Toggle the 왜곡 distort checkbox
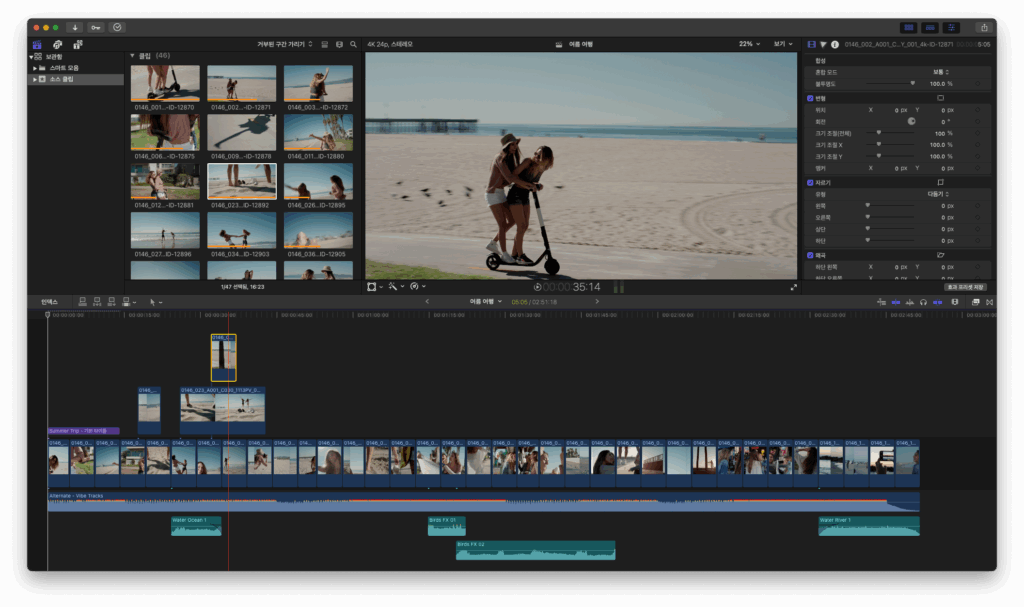This screenshot has height=607, width=1024. coord(810,255)
